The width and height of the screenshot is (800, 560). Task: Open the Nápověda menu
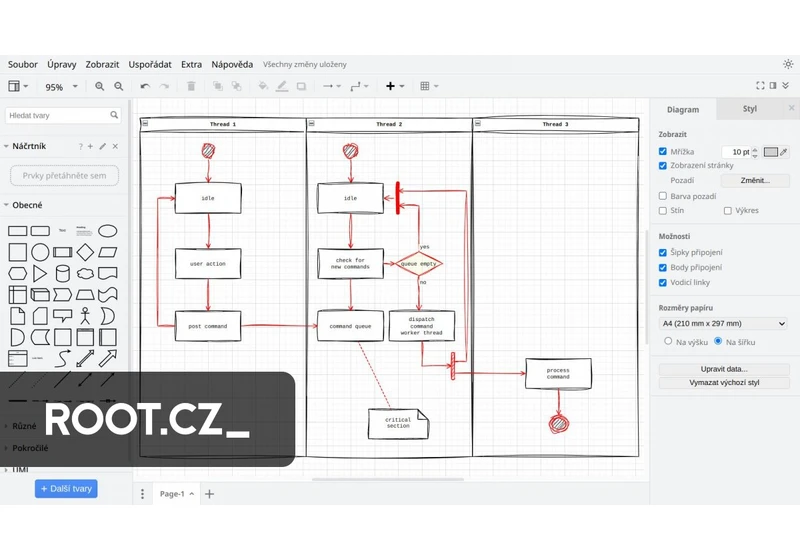(232, 64)
